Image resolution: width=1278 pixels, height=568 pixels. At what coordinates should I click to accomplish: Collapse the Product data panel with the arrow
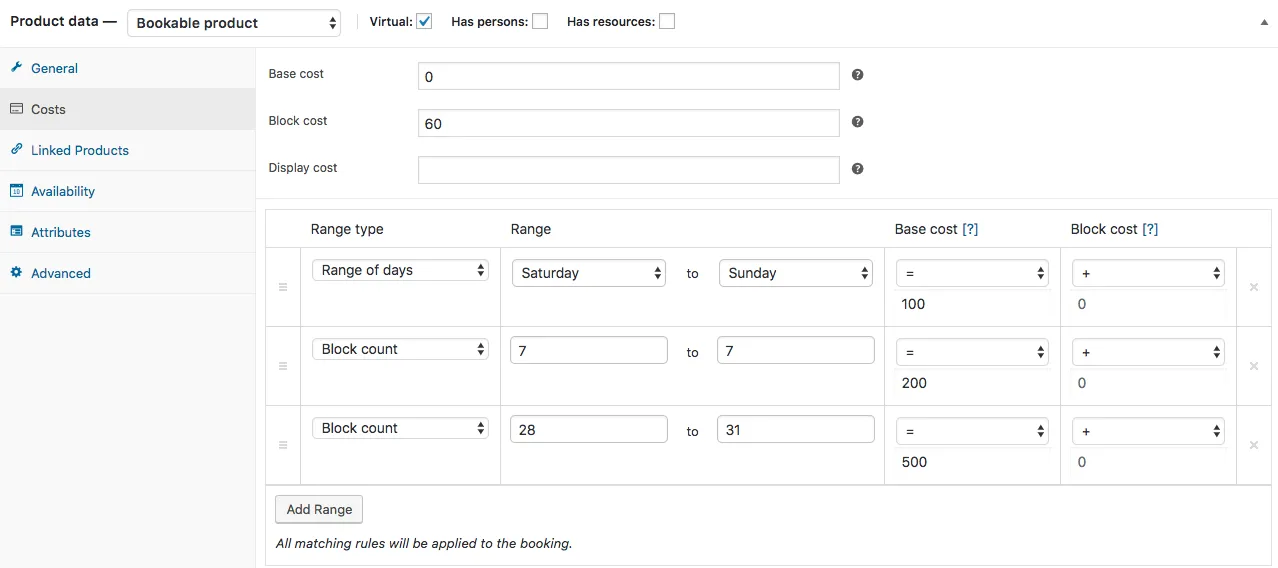1264,22
